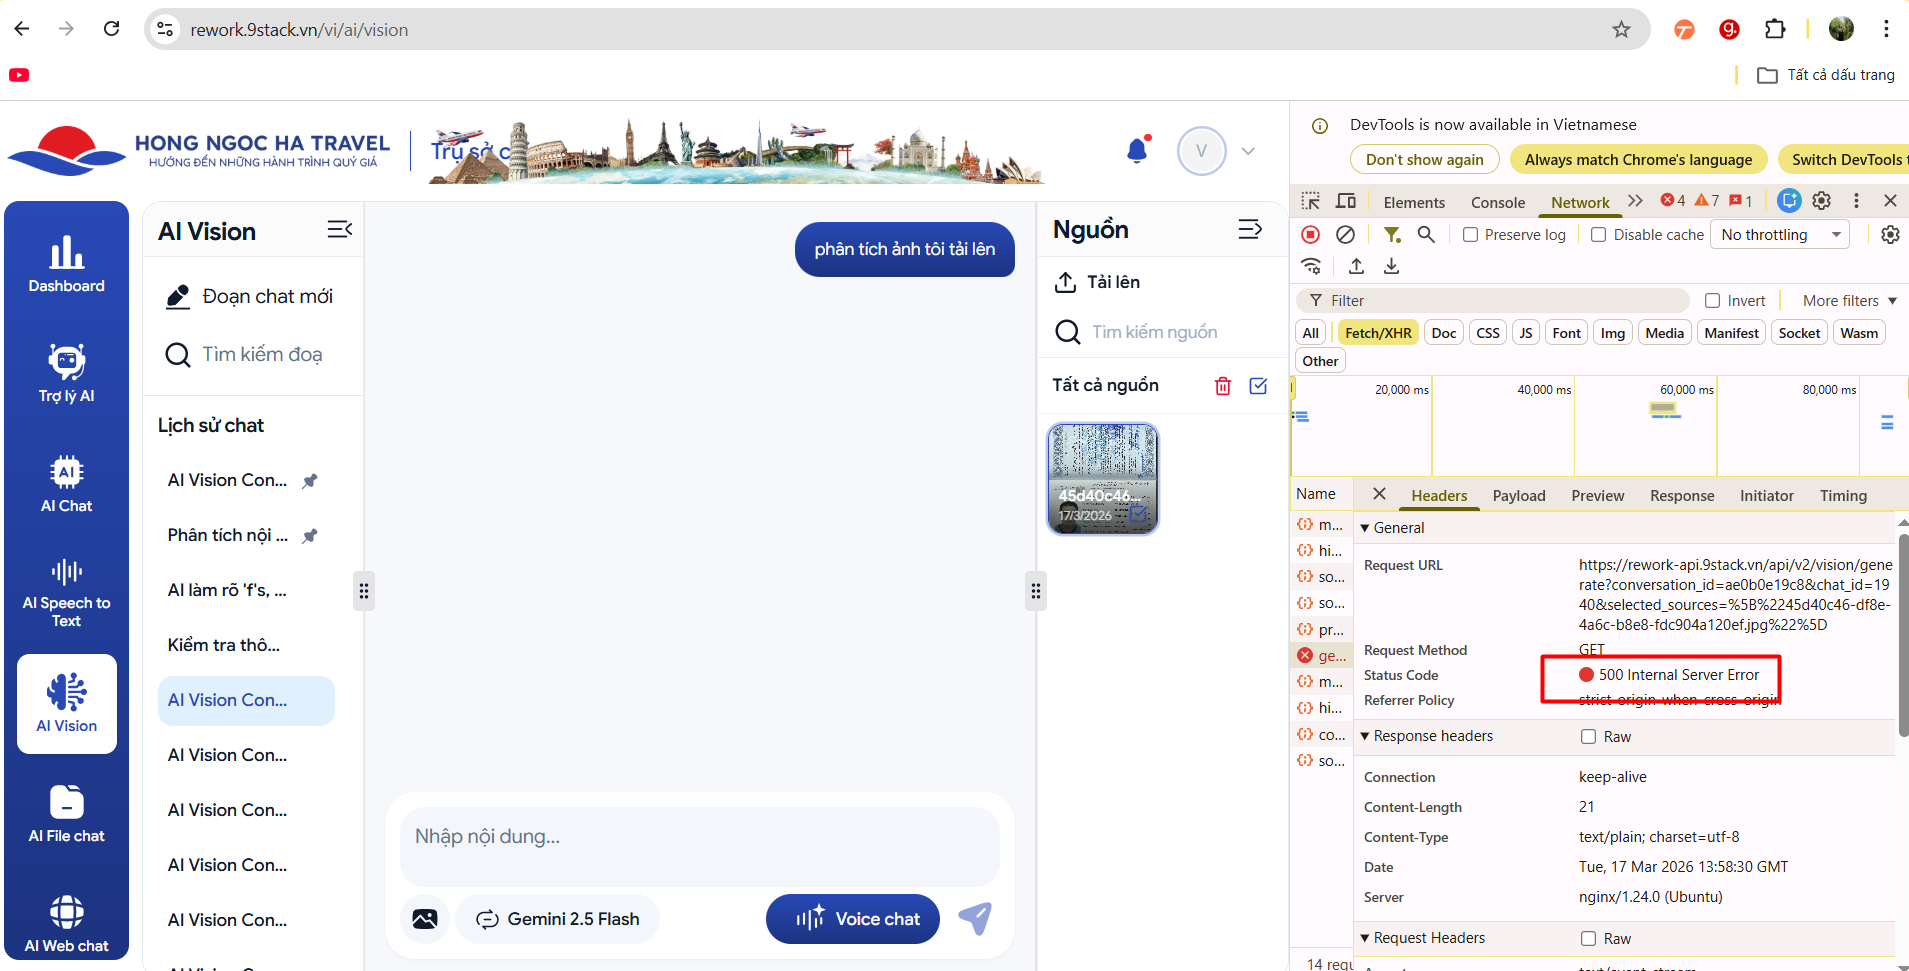Click the image upload icon in chat box

[425, 919]
